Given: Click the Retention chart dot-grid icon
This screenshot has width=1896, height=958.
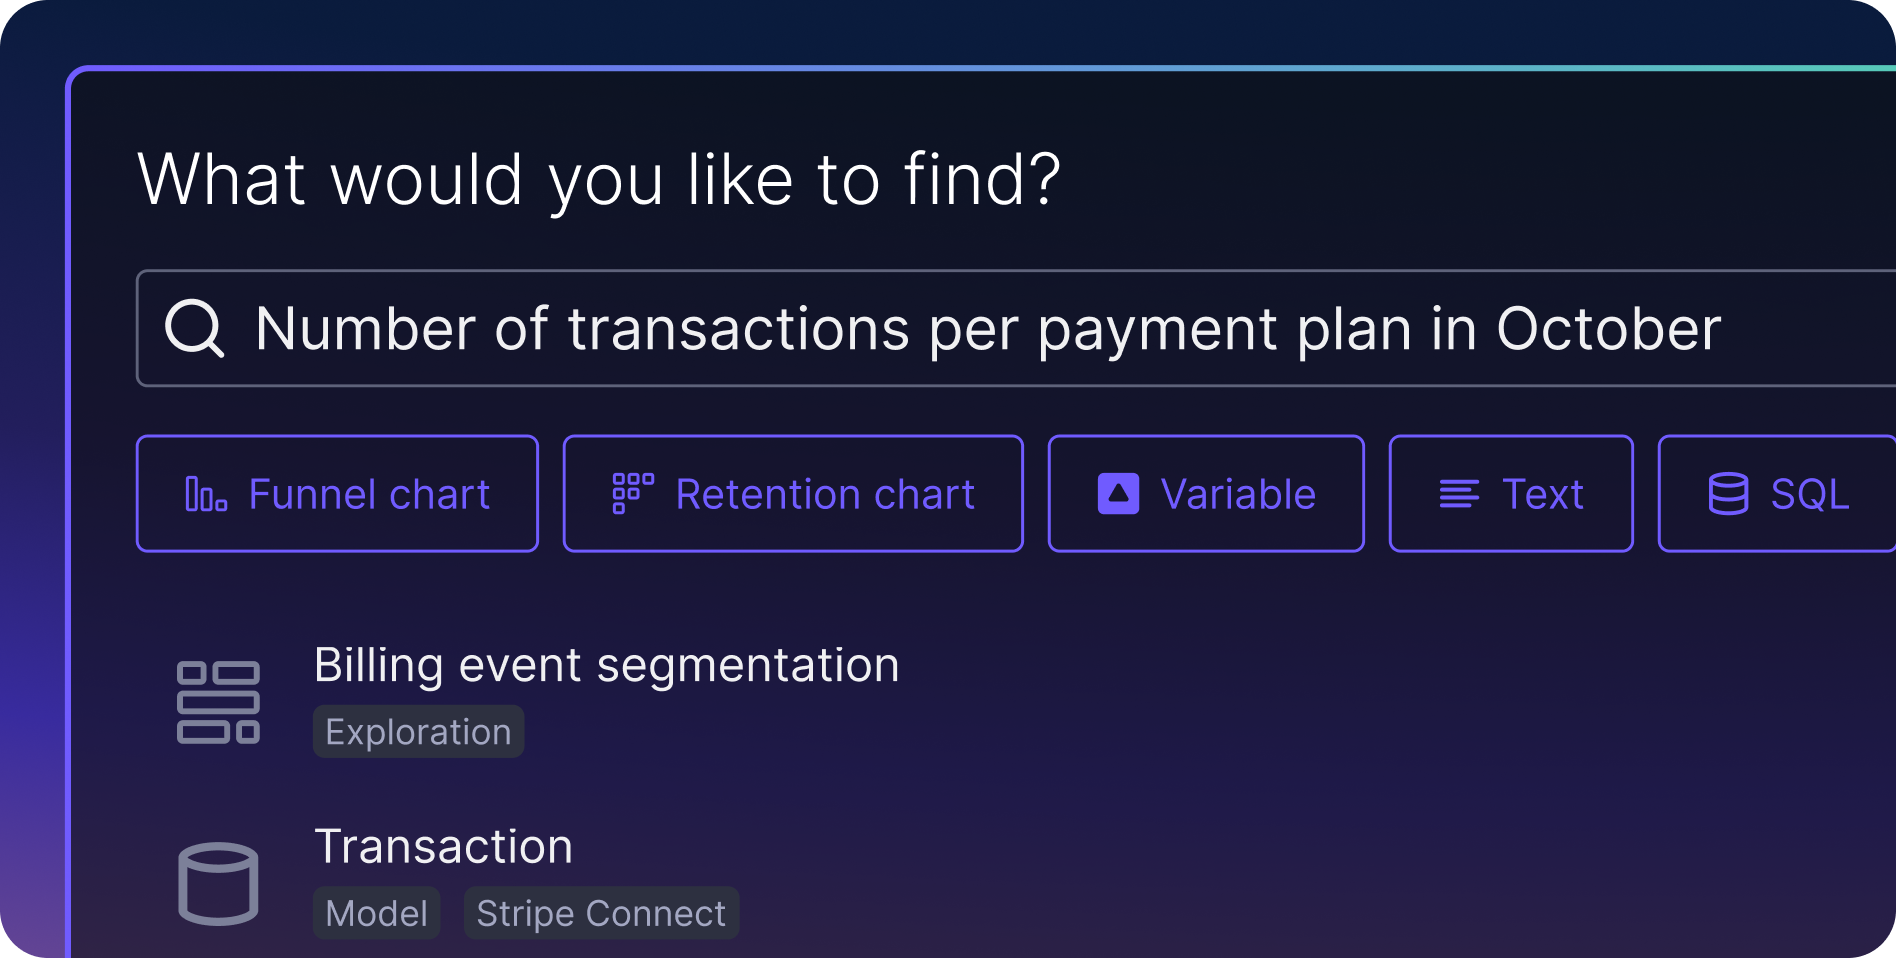Looking at the screenshot, I should pos(631,493).
